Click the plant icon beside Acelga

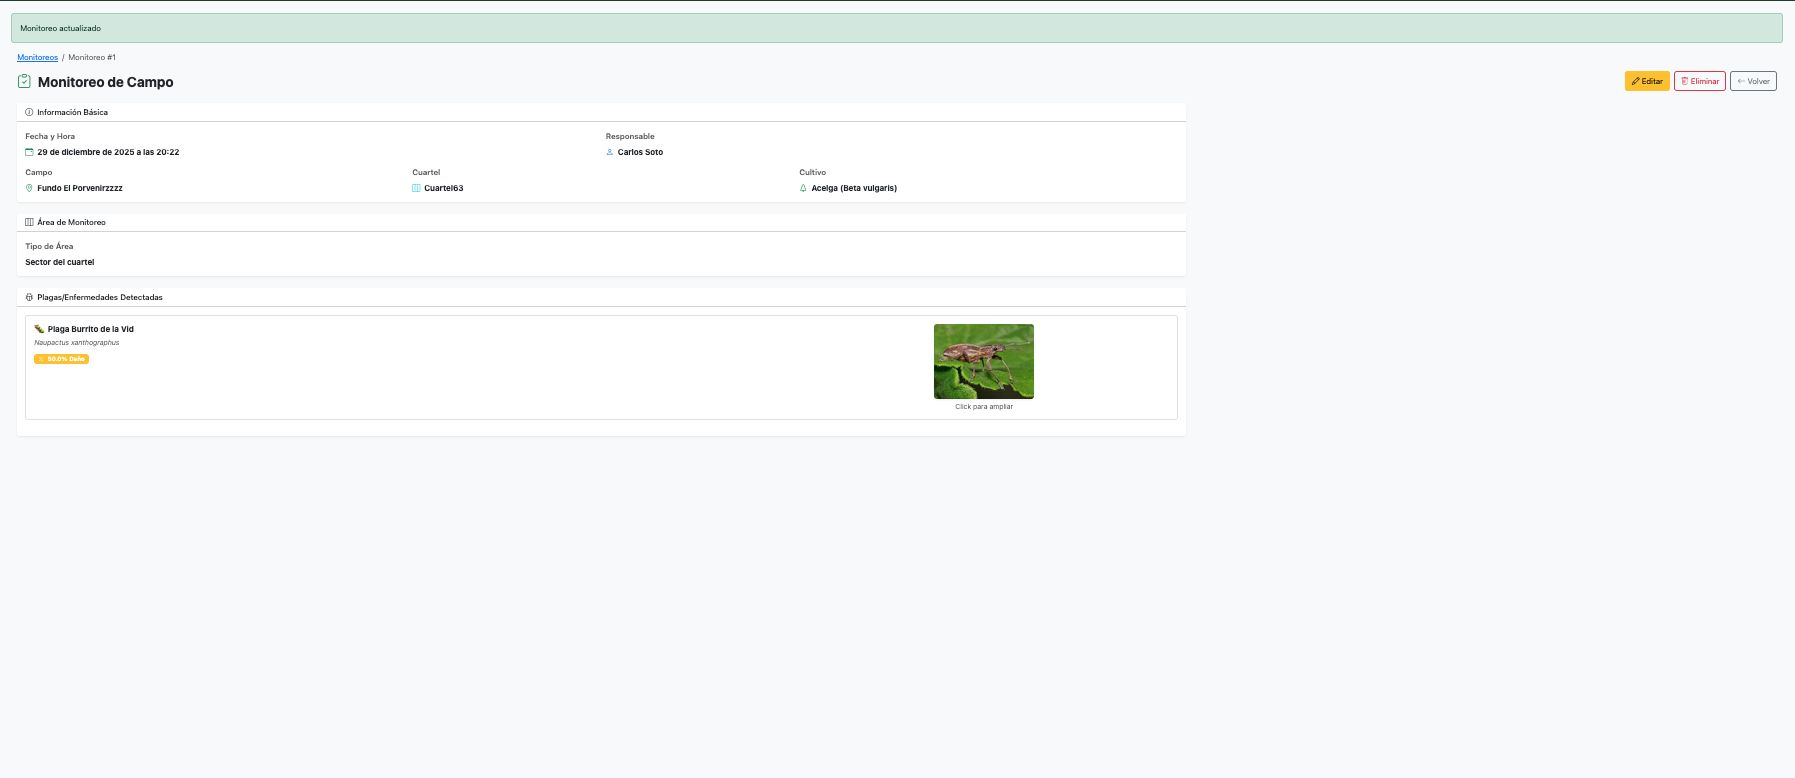(803, 188)
